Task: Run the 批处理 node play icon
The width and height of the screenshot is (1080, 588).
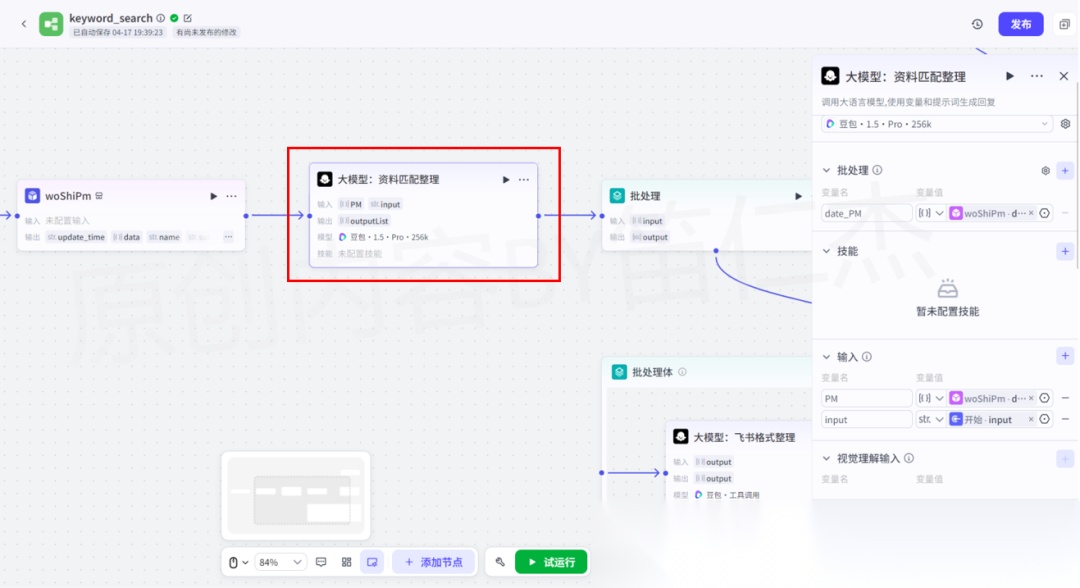Action: click(798, 196)
